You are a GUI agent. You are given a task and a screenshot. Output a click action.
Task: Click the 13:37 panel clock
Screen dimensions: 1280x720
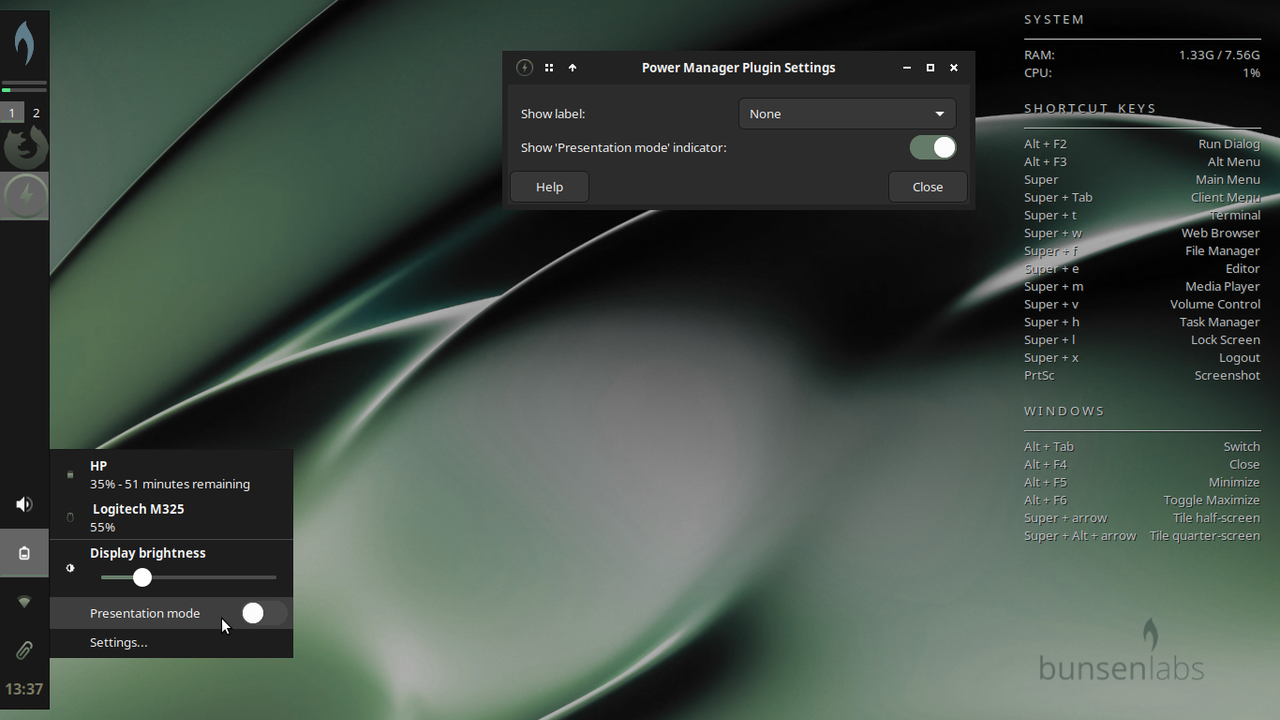pos(24,689)
